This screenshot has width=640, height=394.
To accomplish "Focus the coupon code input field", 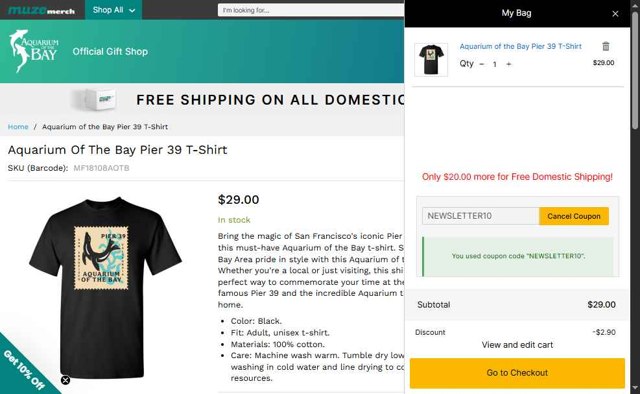I will 481,216.
